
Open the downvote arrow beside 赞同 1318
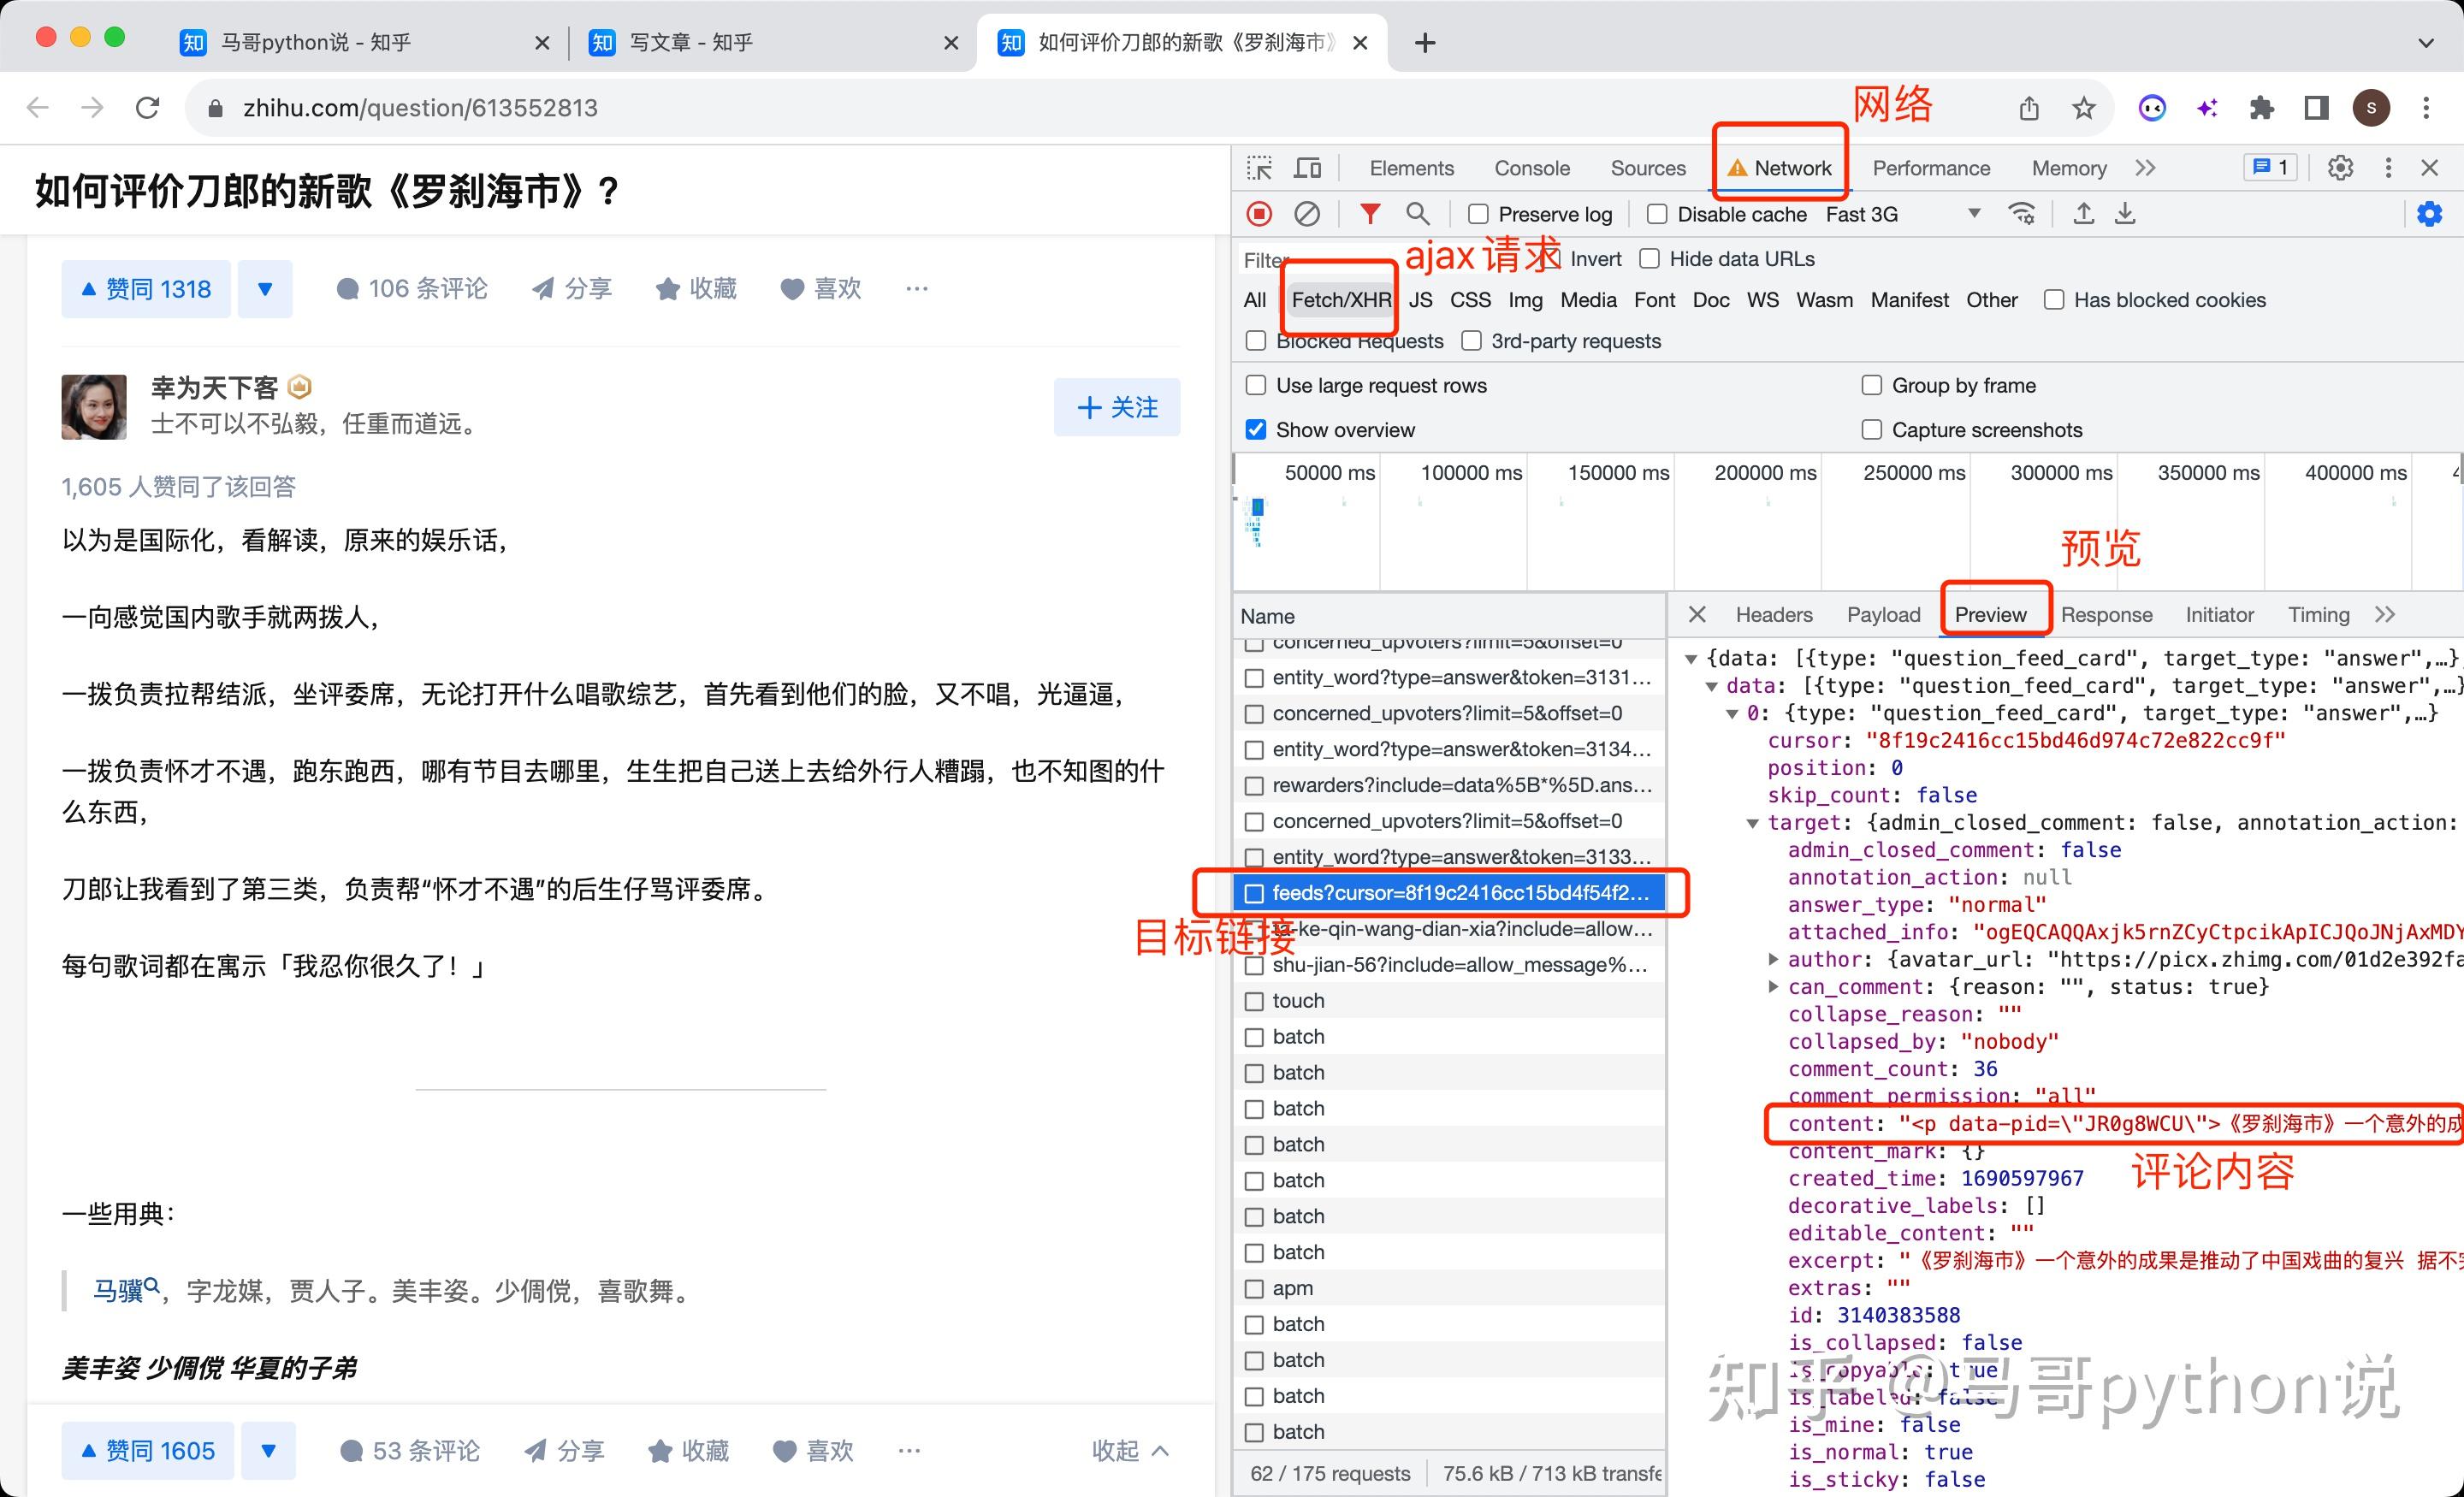[x=265, y=289]
